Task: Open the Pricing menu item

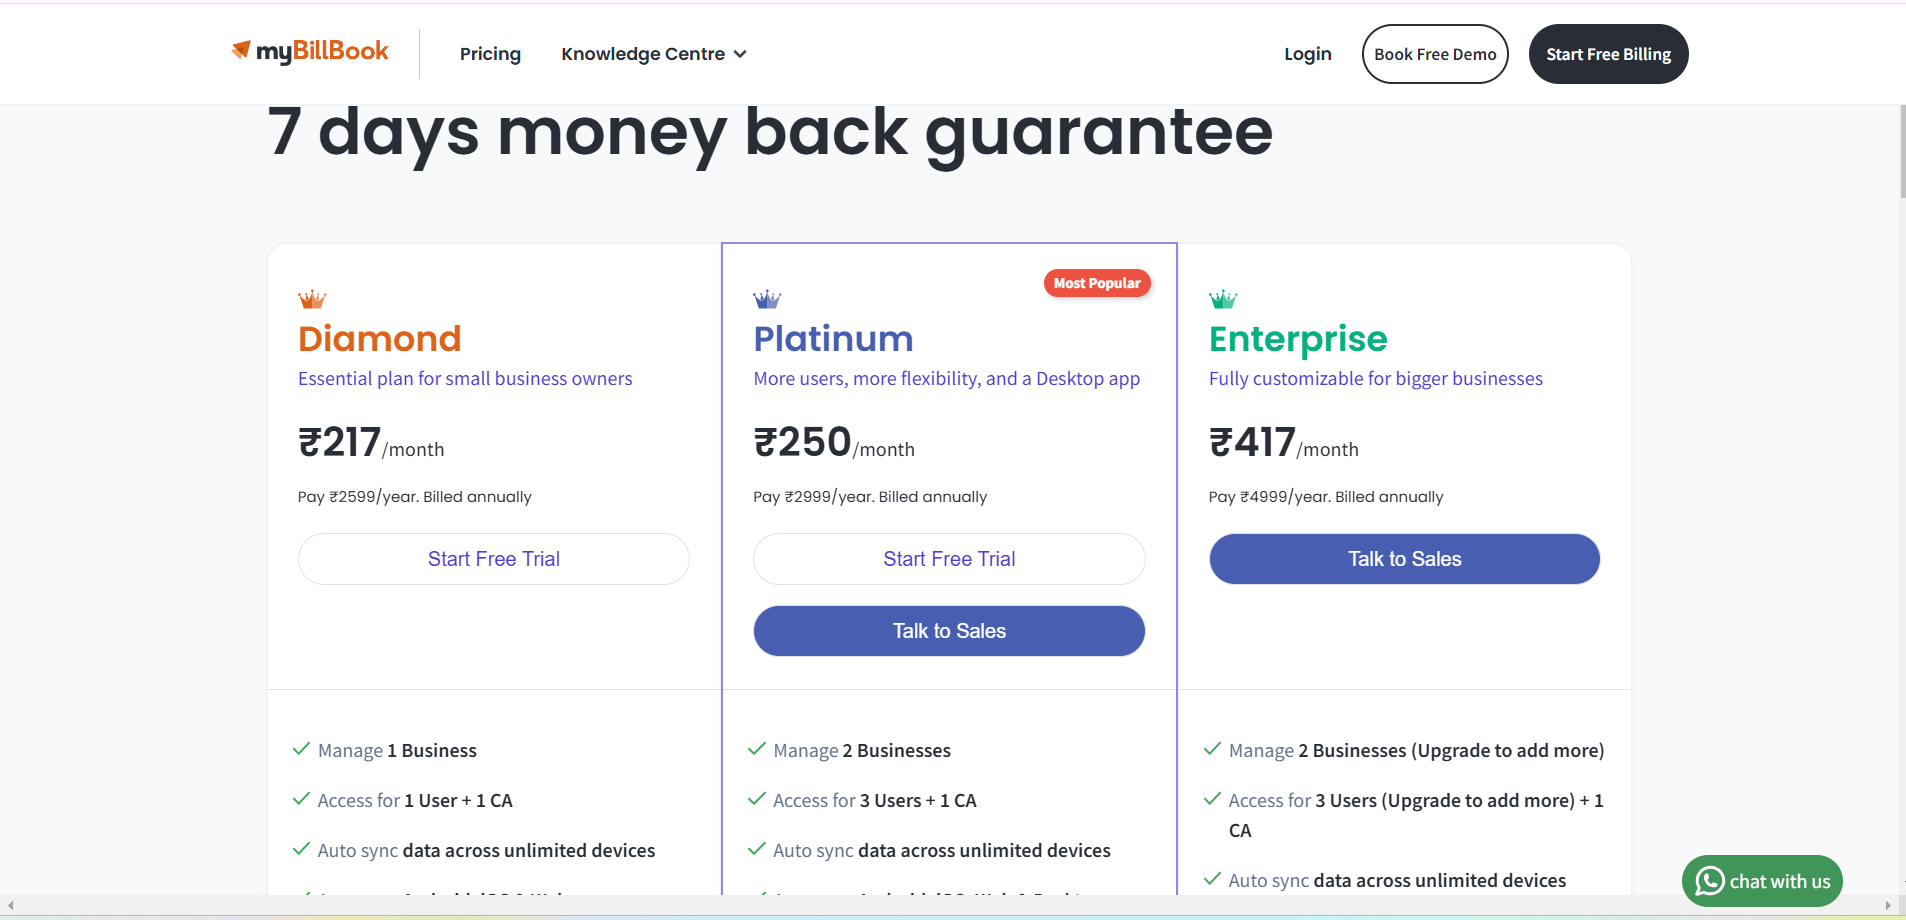Action: tap(490, 54)
